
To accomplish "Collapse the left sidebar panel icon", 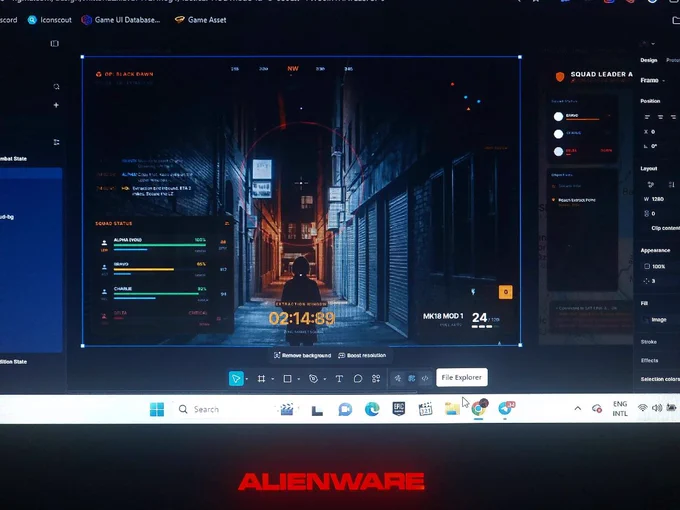I will coord(55,43).
